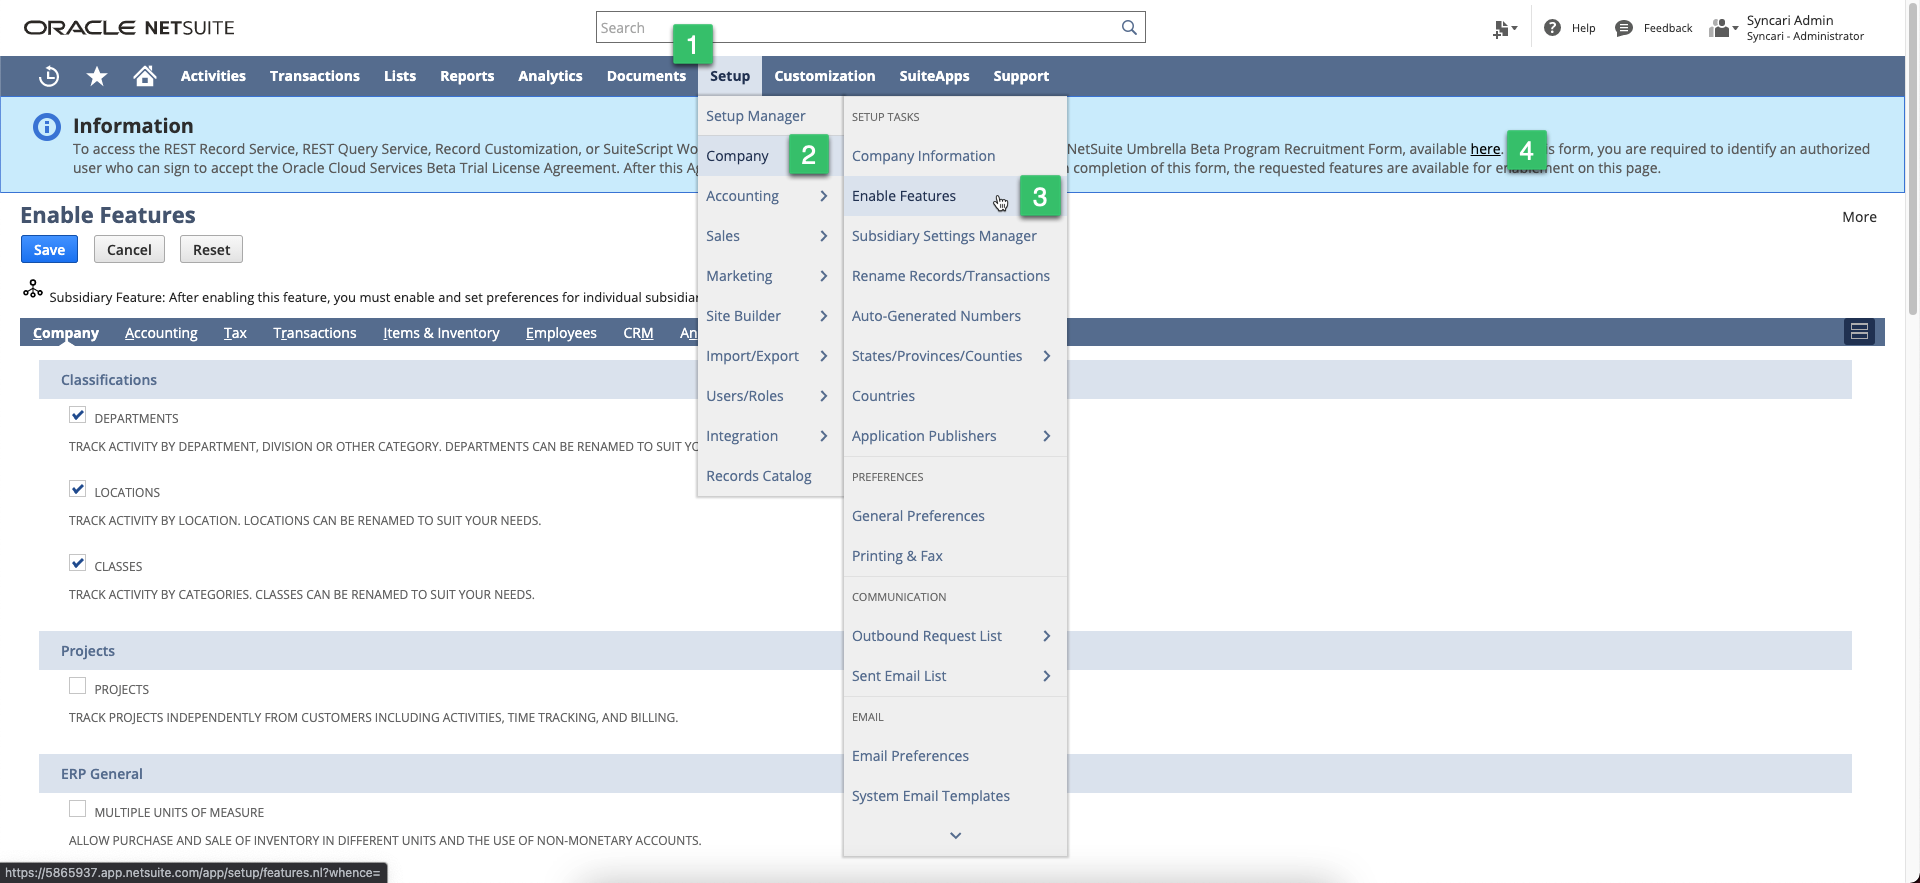Open General Preferences

918,516
